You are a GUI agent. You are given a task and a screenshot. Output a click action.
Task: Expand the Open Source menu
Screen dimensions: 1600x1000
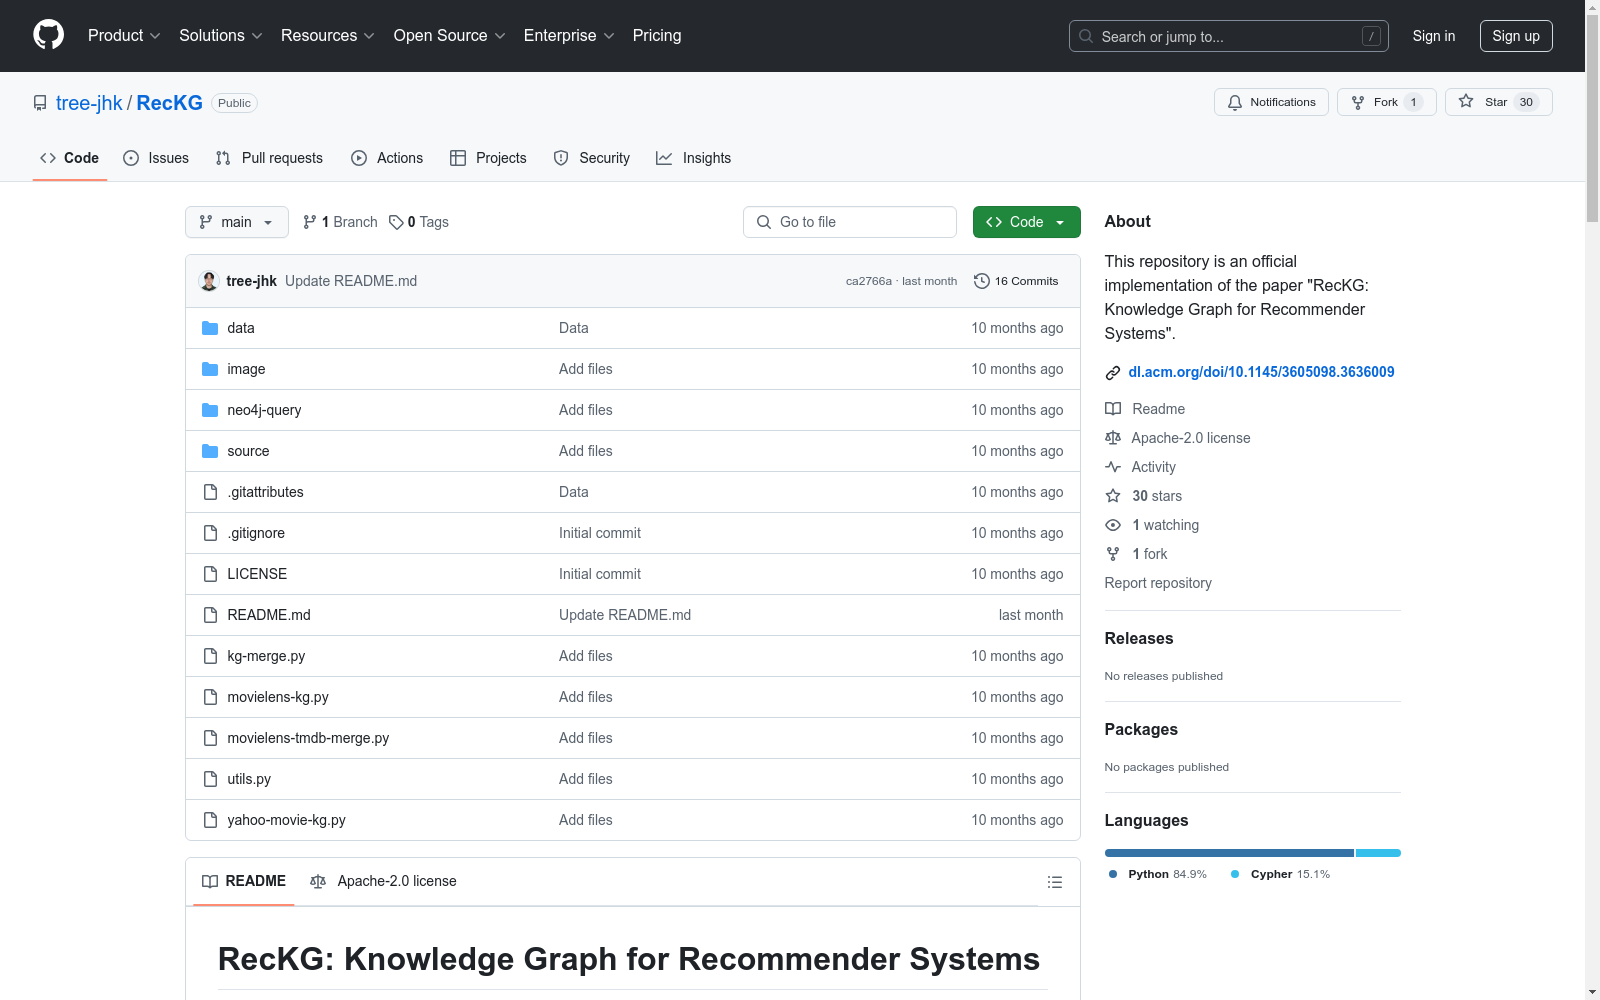click(450, 35)
